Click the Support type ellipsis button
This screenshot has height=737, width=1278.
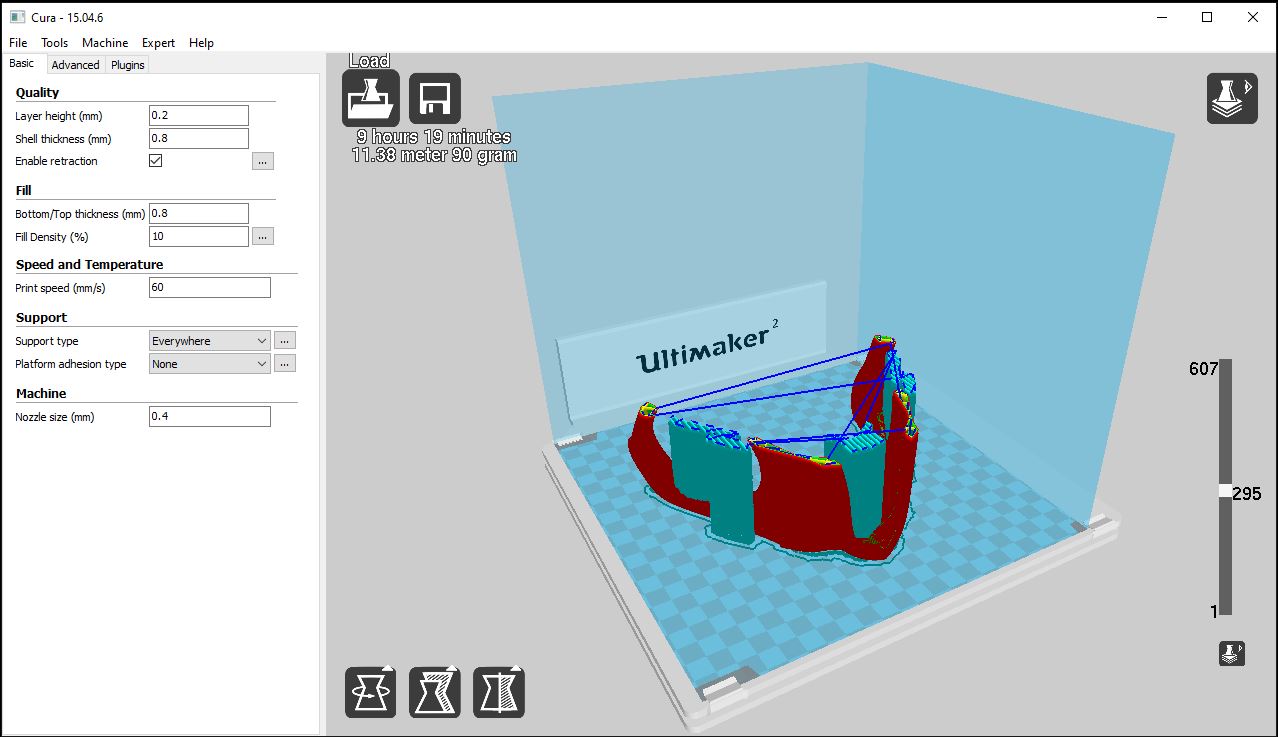pyautogui.click(x=285, y=341)
